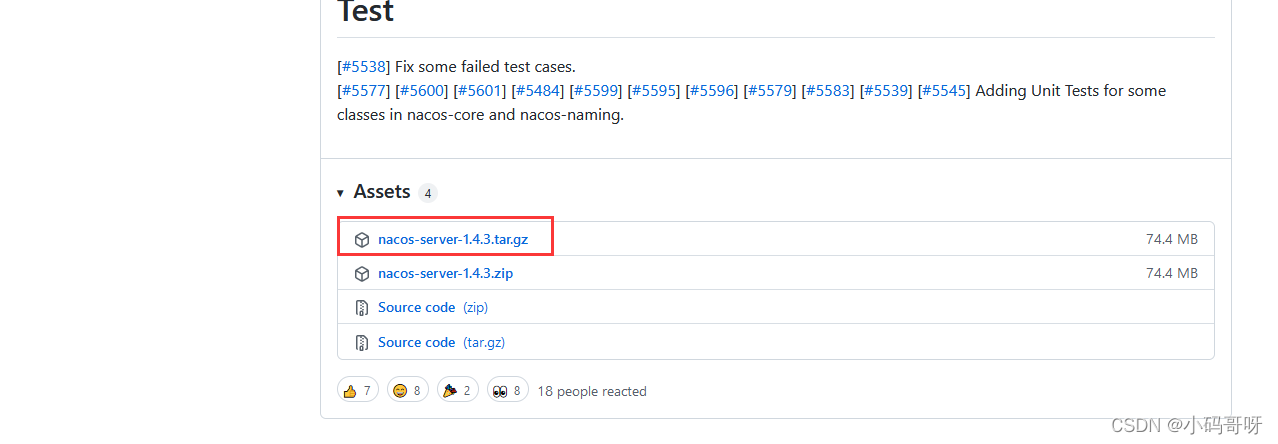
Task: Toggle the thumbs up reaction
Action: 358,391
